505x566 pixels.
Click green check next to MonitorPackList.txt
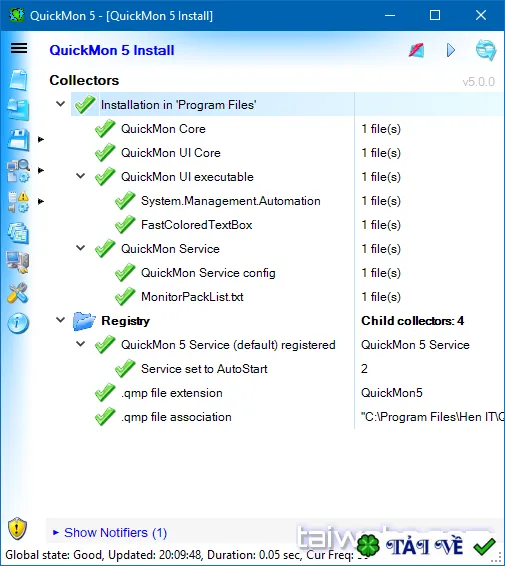point(125,297)
